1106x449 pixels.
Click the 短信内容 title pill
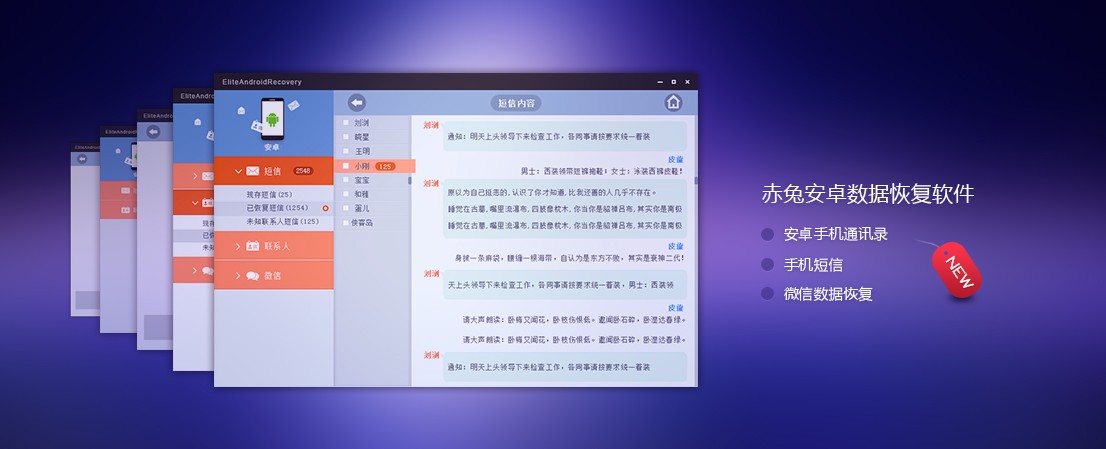tap(516, 103)
